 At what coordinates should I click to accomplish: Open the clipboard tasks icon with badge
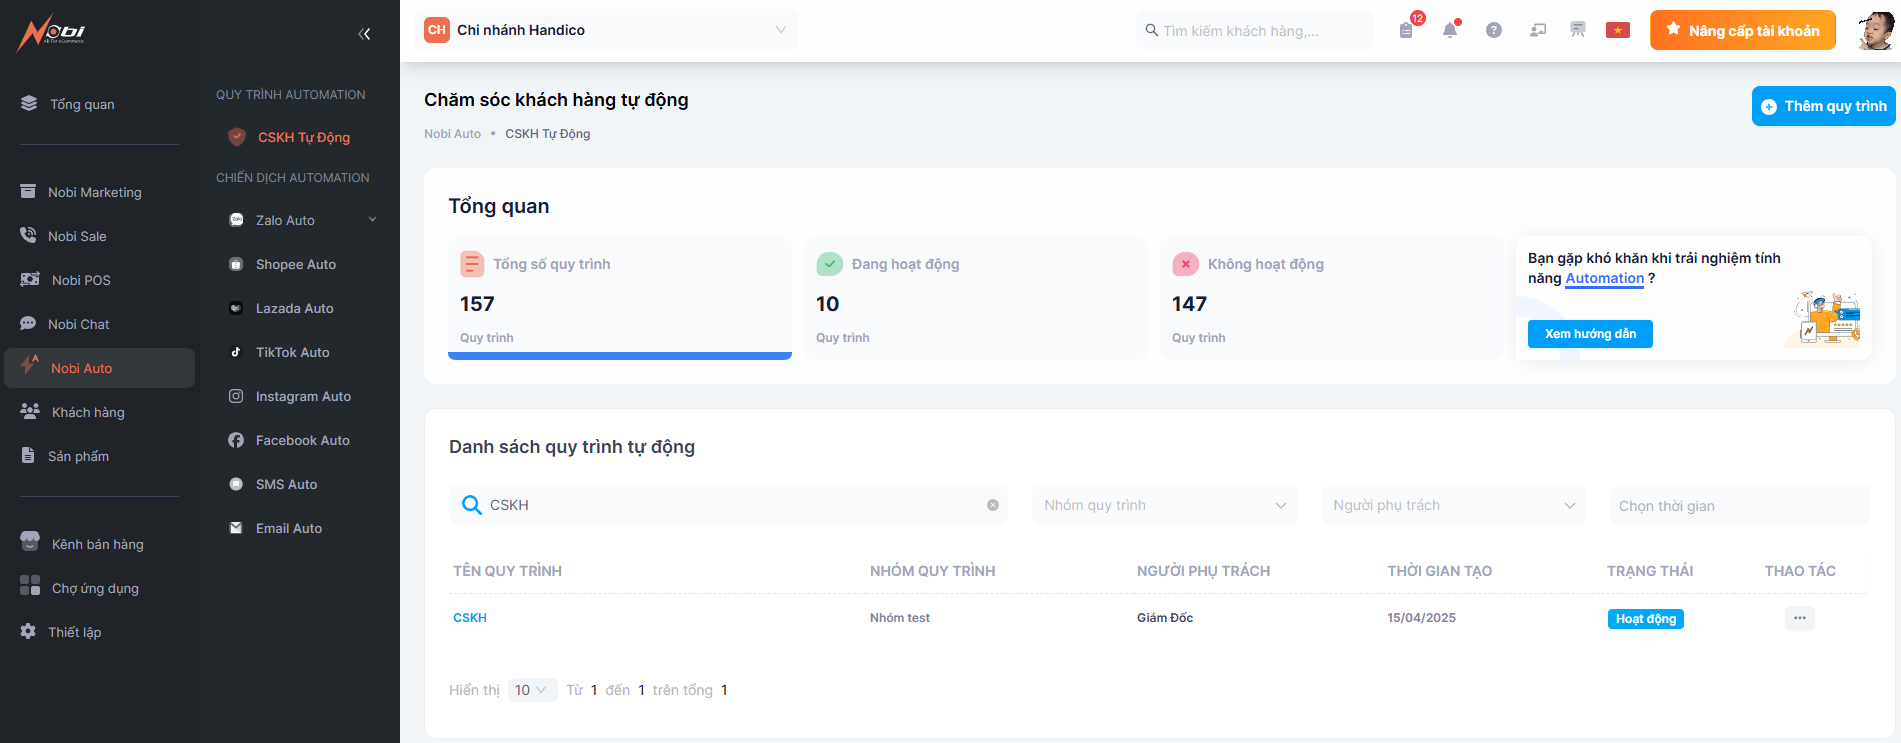pyautogui.click(x=1406, y=30)
